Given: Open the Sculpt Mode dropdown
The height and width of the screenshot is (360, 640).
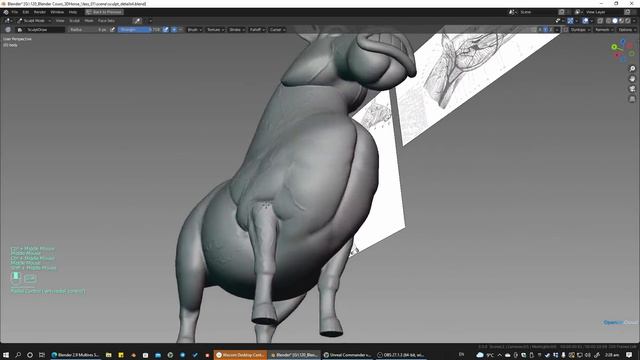Looking at the screenshot, I should 34,20.
